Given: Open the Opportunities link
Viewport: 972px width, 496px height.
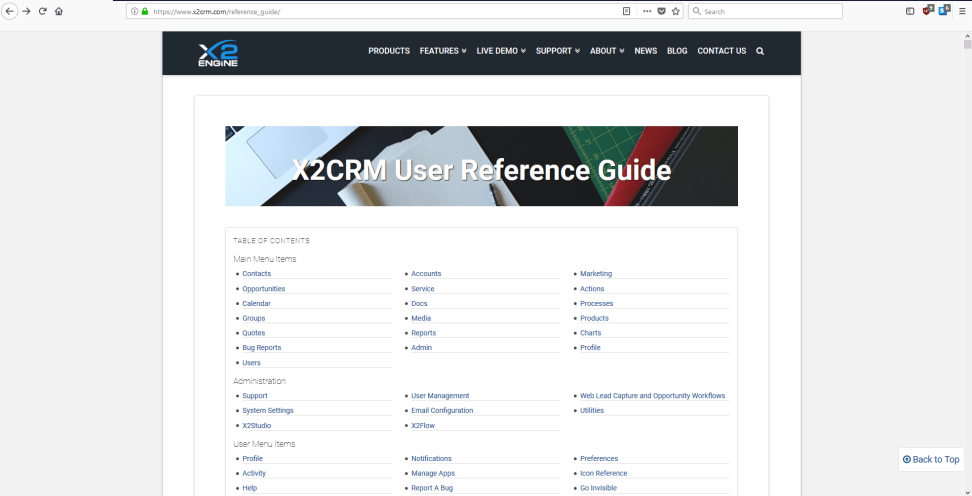Looking at the screenshot, I should tap(263, 289).
